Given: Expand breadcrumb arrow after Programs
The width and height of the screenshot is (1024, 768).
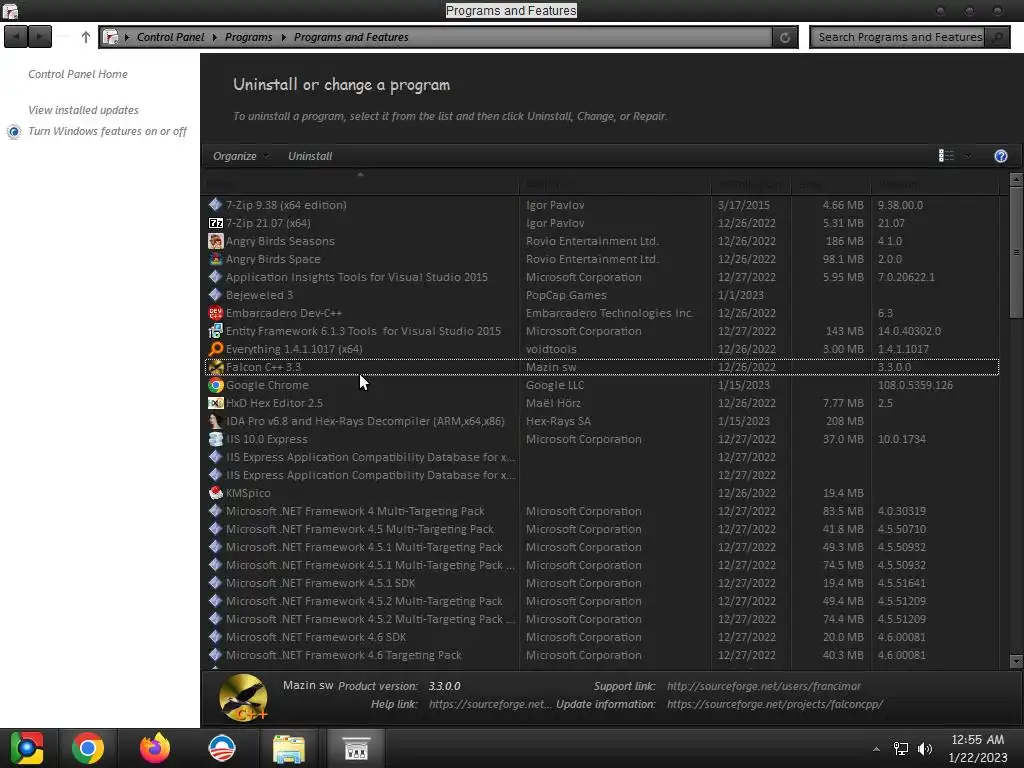Looking at the screenshot, I should click(283, 37).
